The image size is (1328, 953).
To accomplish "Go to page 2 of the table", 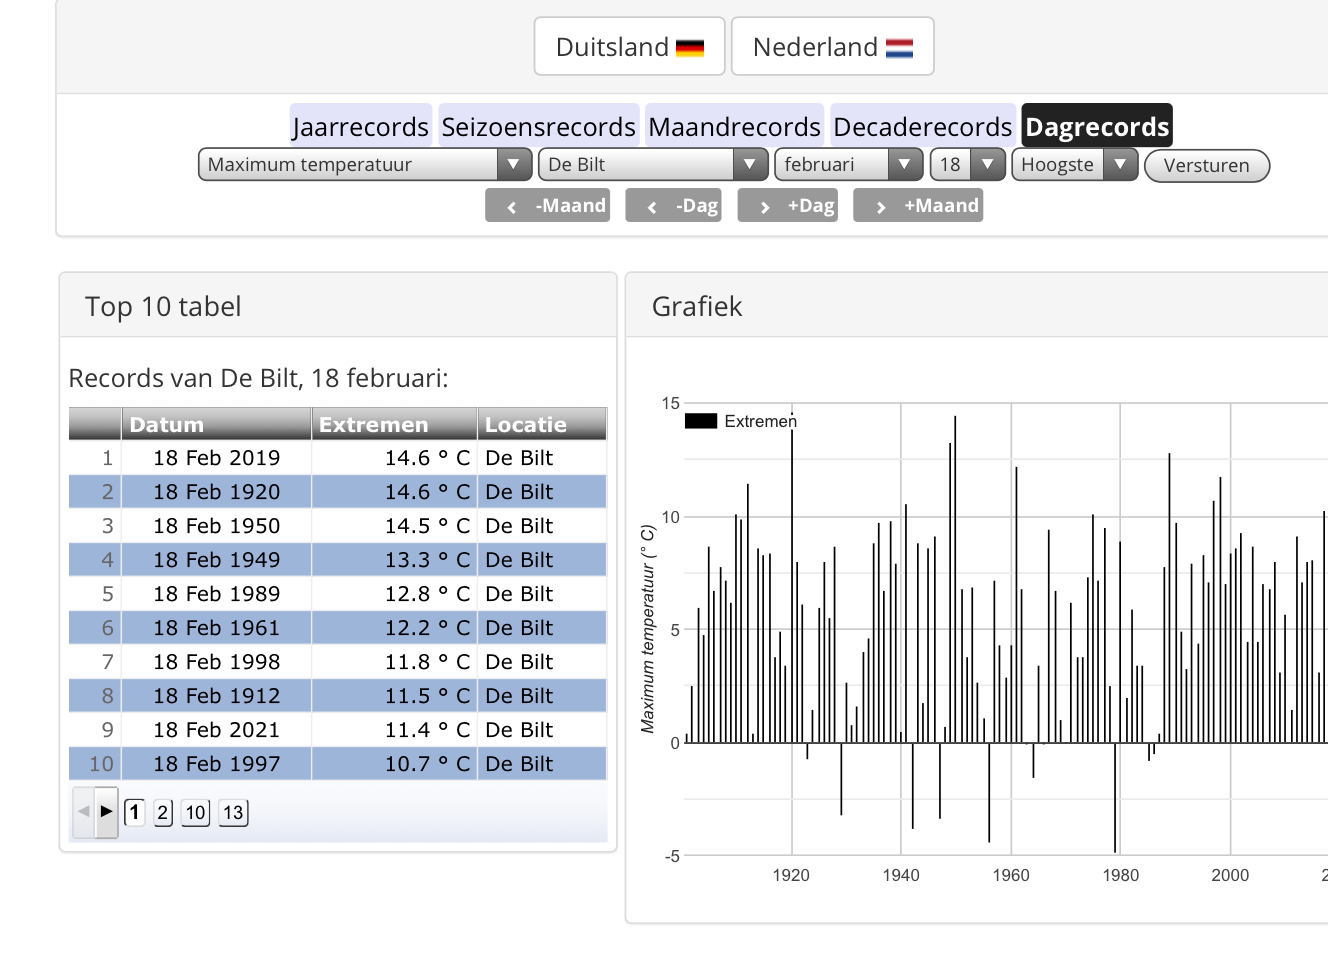I will (163, 812).
